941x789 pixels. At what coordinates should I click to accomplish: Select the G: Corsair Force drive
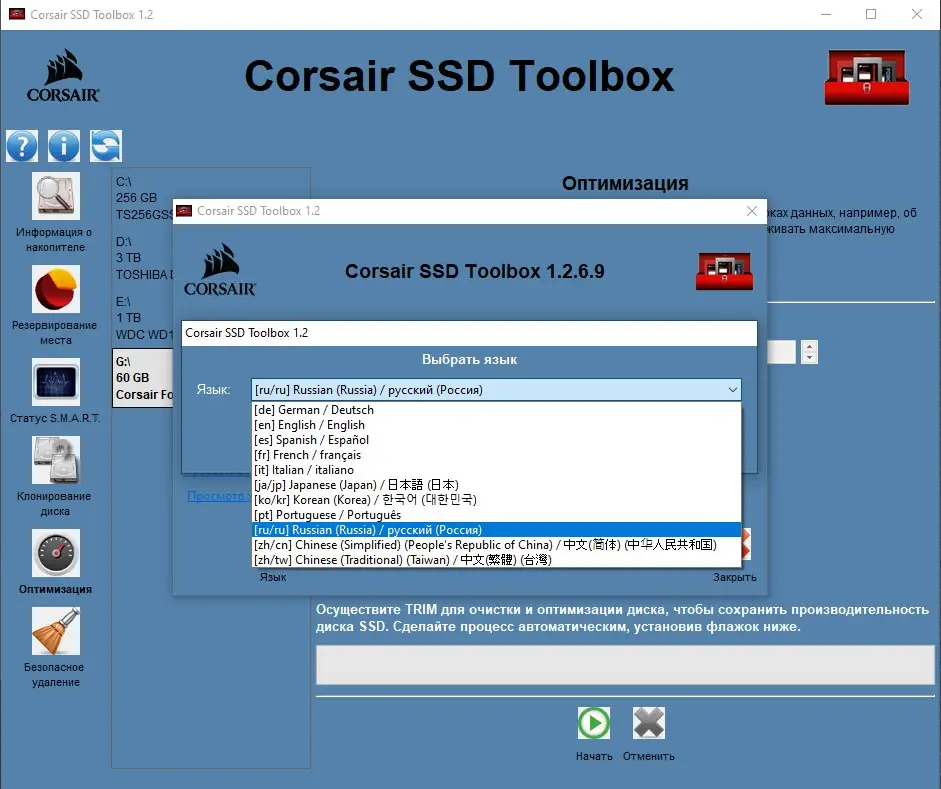pos(142,378)
